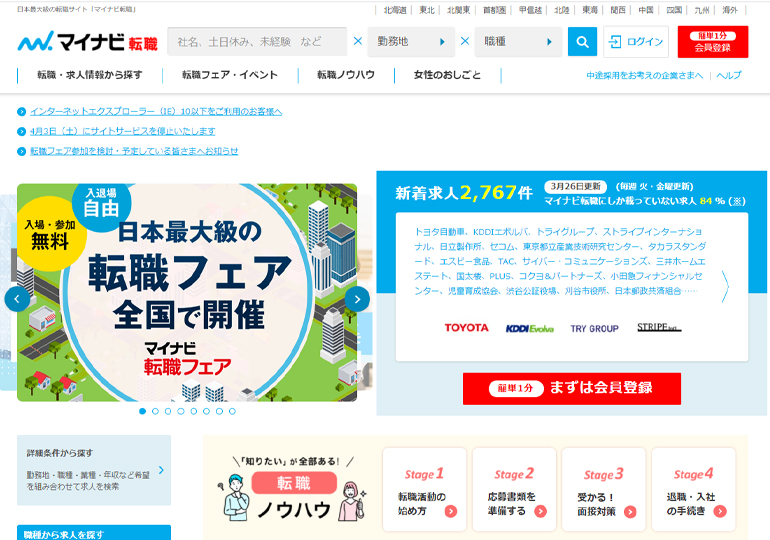Select the third carousel dot
This screenshot has height=540, width=770.
(x=168, y=411)
